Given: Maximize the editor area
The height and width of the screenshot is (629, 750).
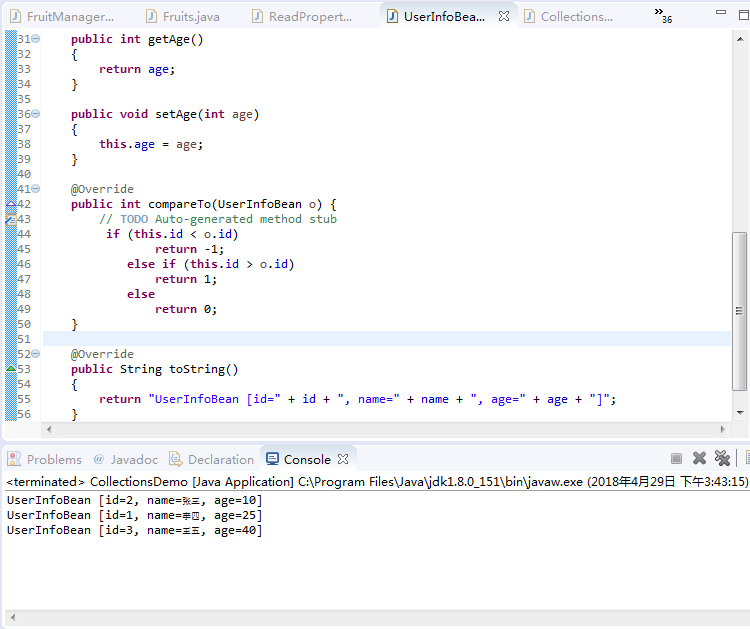Looking at the screenshot, I should [x=743, y=15].
